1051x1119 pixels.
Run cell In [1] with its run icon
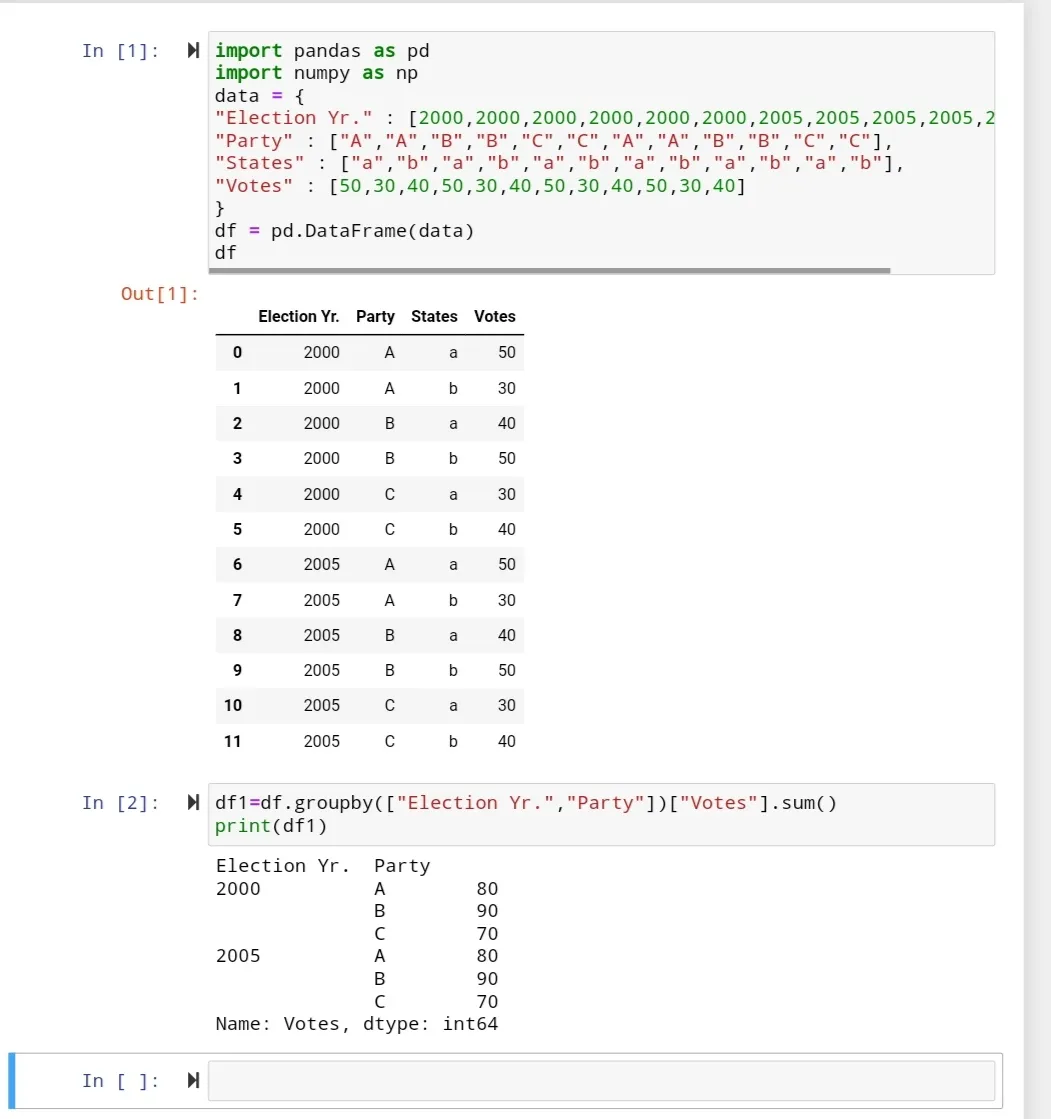pos(193,50)
